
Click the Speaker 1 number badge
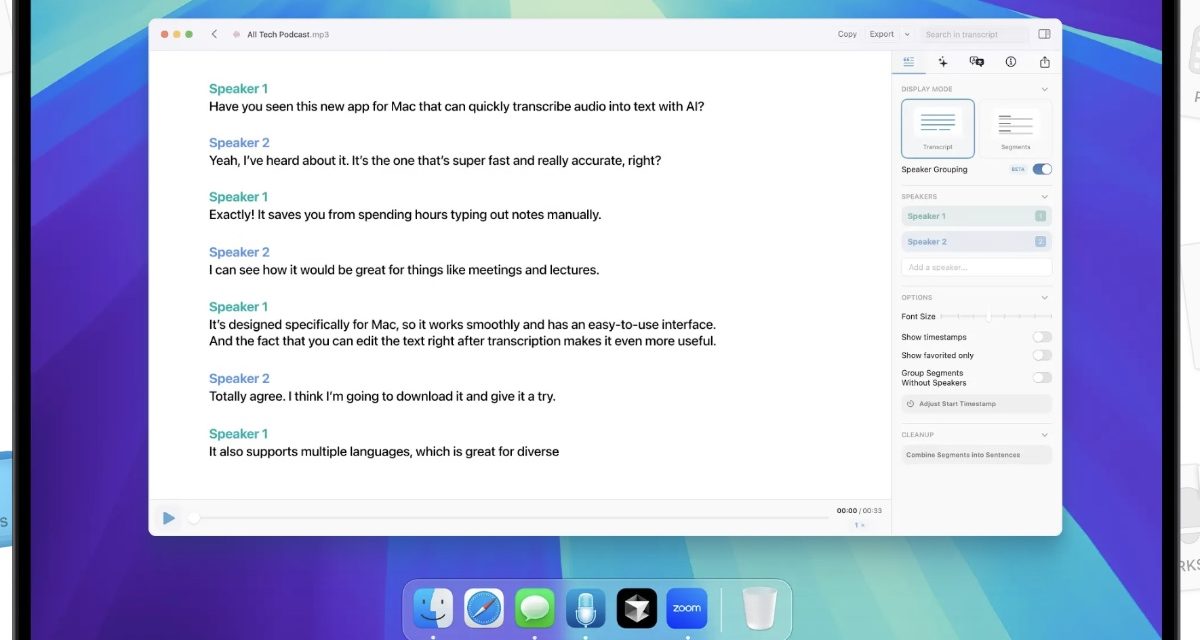(1040, 216)
